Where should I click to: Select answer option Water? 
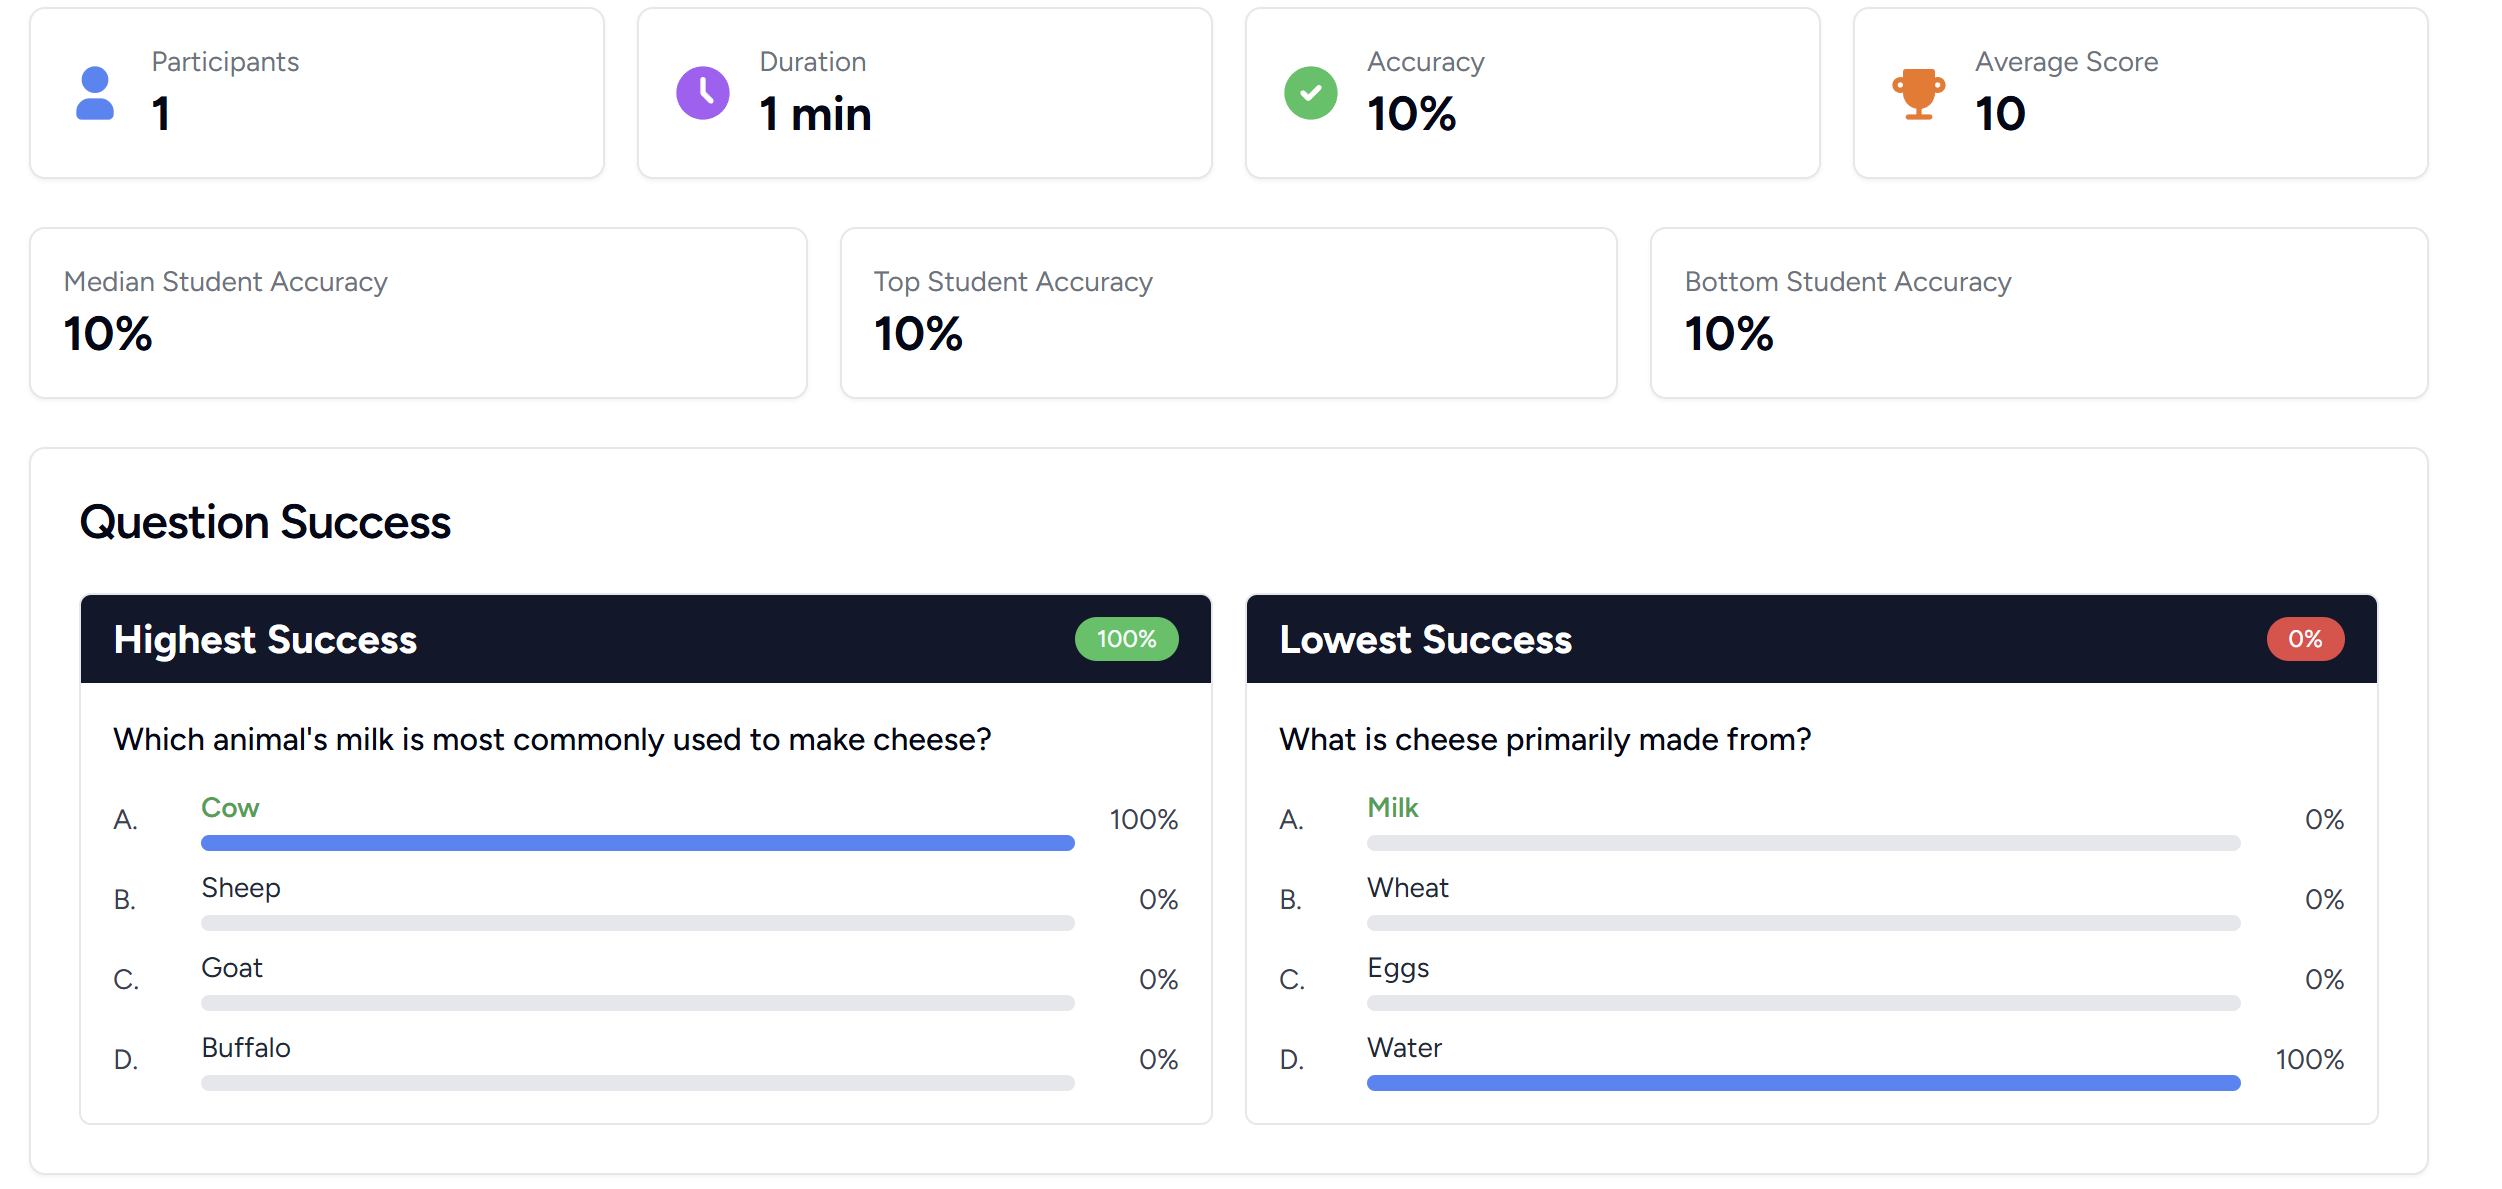pos(1404,1047)
